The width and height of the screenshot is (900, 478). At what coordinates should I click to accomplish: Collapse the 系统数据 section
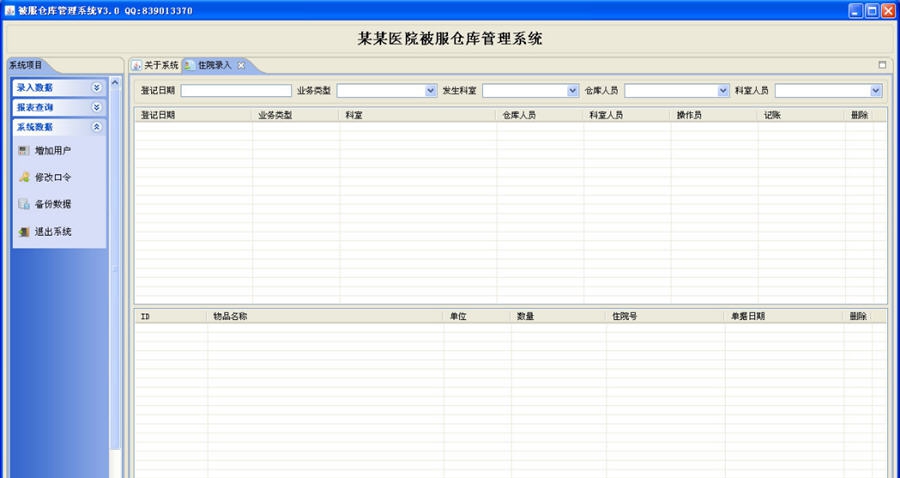point(96,127)
